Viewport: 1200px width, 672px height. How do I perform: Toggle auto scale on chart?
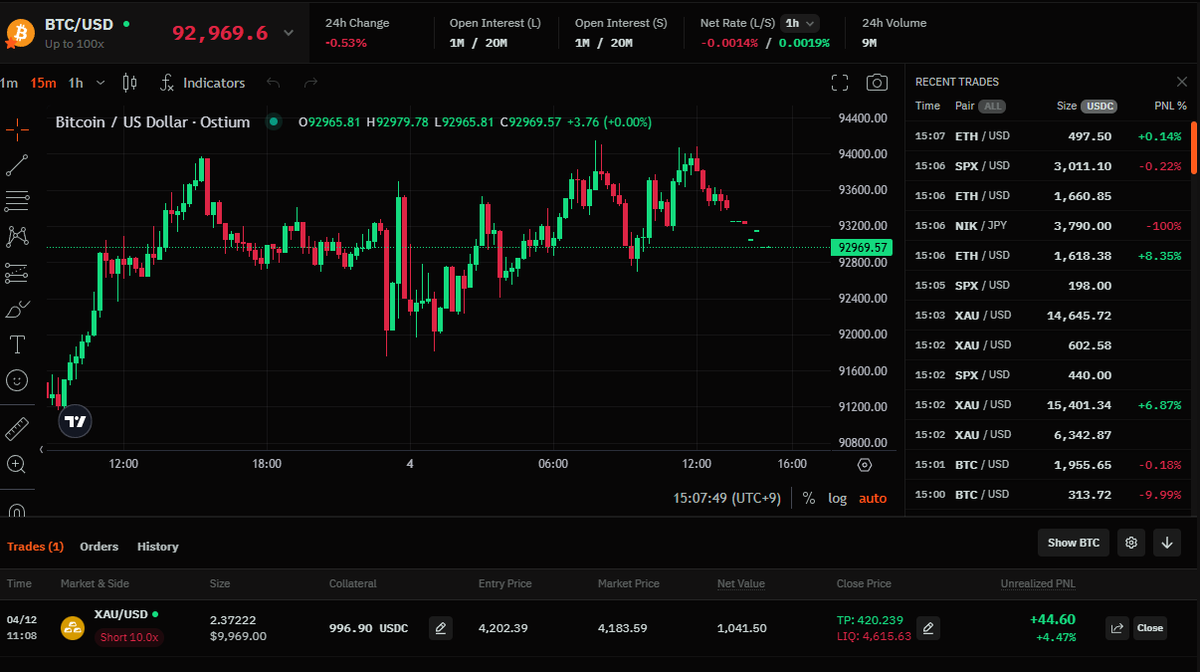point(873,498)
